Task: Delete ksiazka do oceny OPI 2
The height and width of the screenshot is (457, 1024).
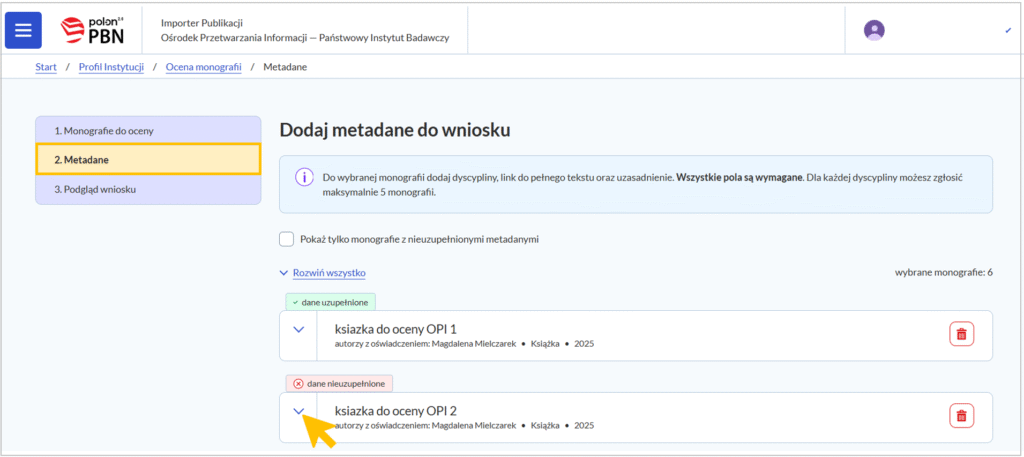Action: 961,415
